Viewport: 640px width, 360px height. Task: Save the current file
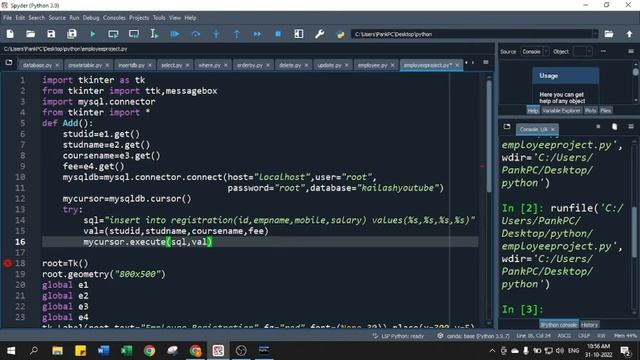(51, 34)
